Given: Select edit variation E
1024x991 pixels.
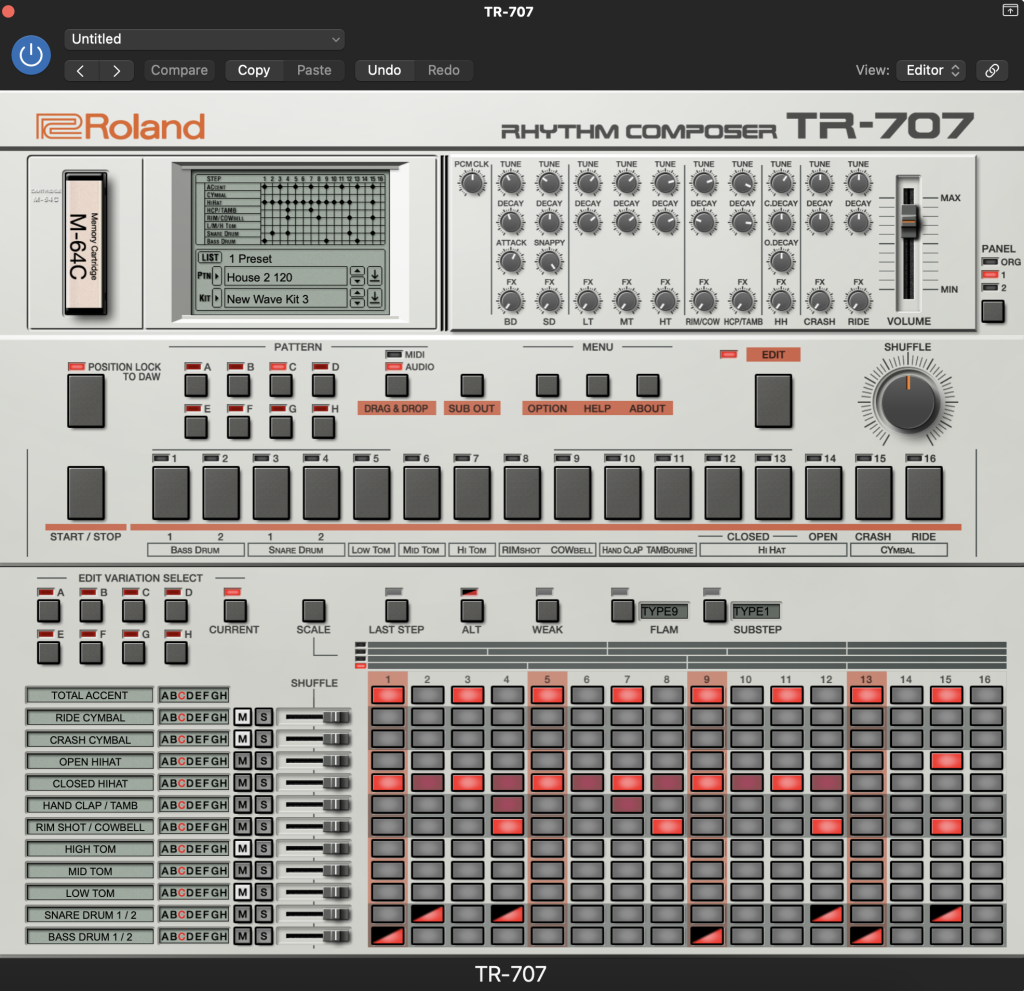Looking at the screenshot, I should 48,653.
